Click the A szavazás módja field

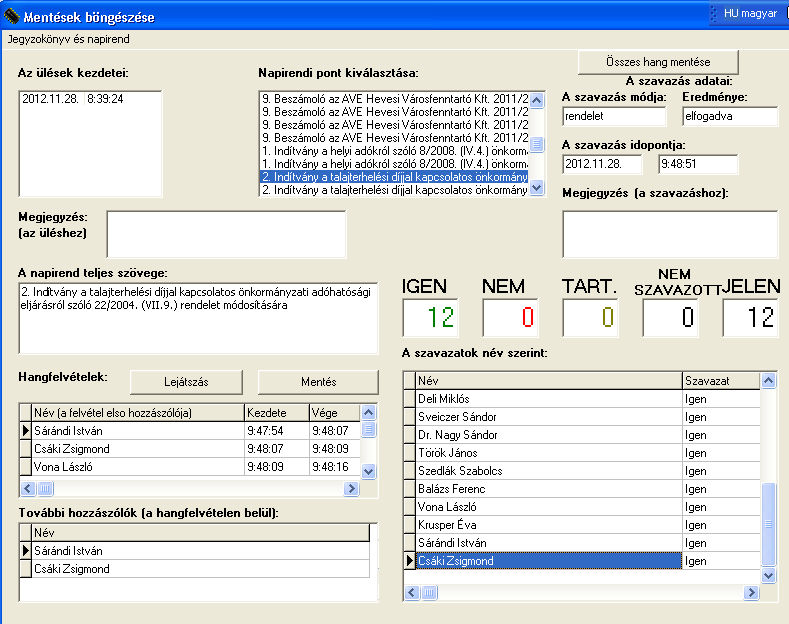tap(614, 116)
